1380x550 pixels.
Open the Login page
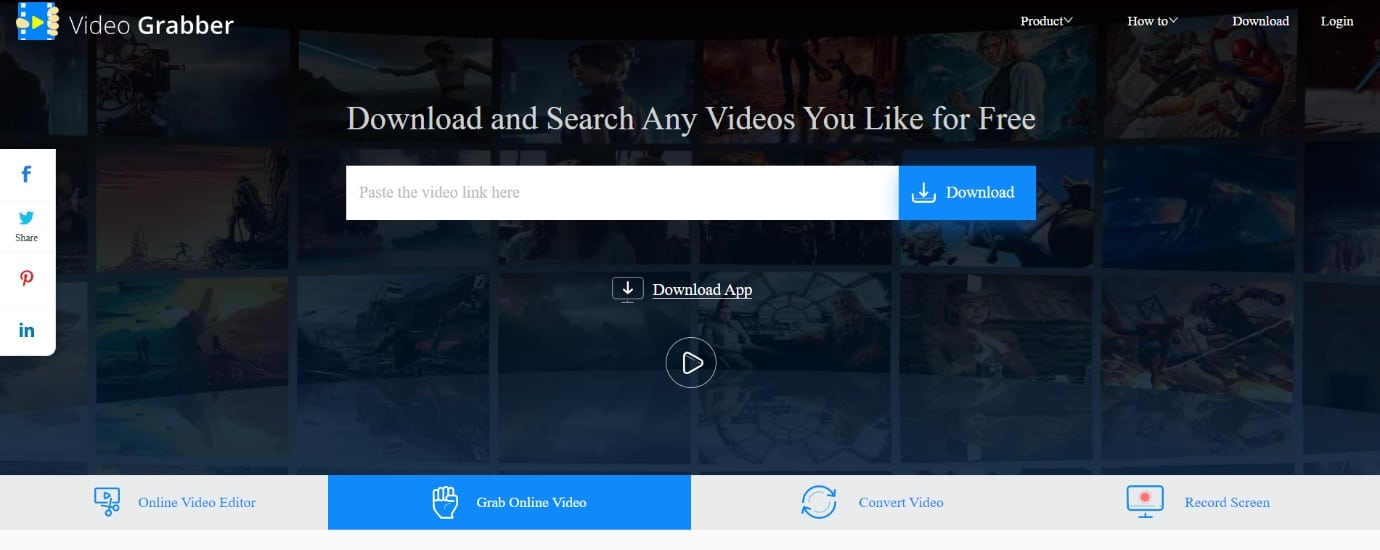1337,21
